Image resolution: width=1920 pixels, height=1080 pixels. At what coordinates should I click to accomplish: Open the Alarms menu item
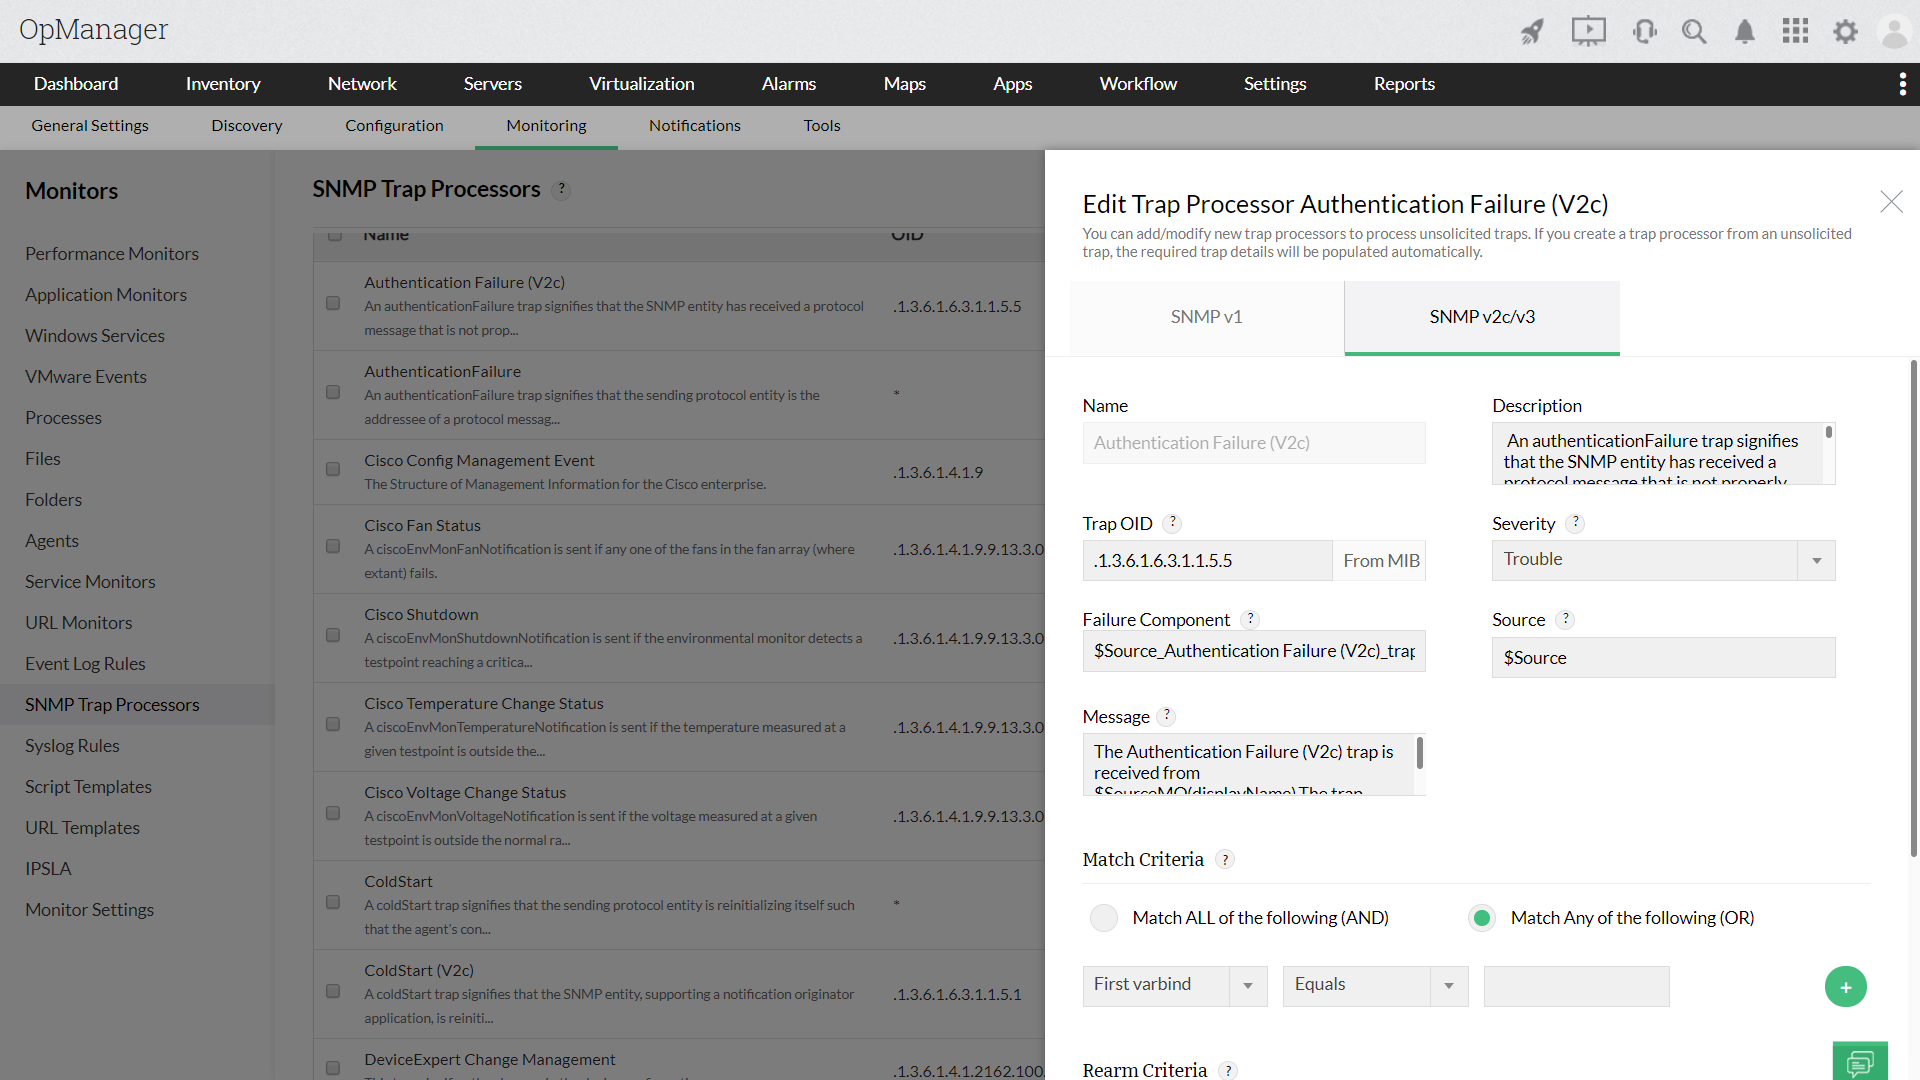[x=788, y=84]
